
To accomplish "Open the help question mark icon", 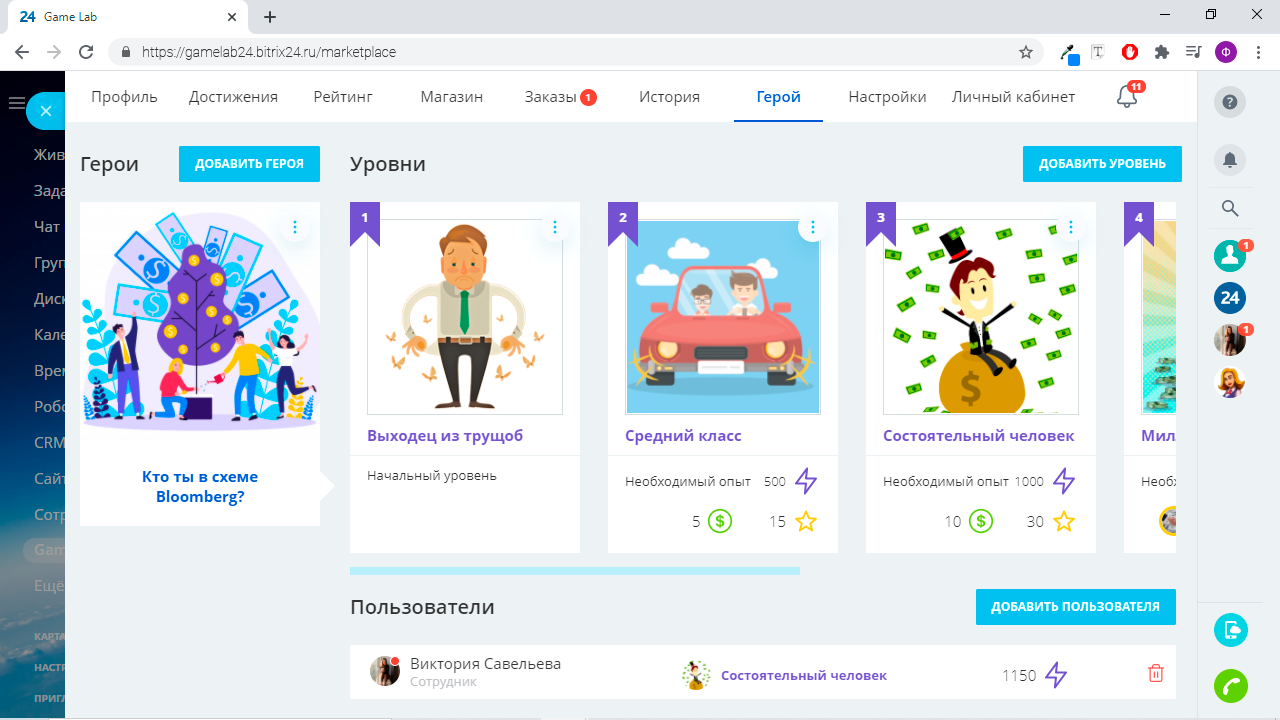I will pos(1230,101).
